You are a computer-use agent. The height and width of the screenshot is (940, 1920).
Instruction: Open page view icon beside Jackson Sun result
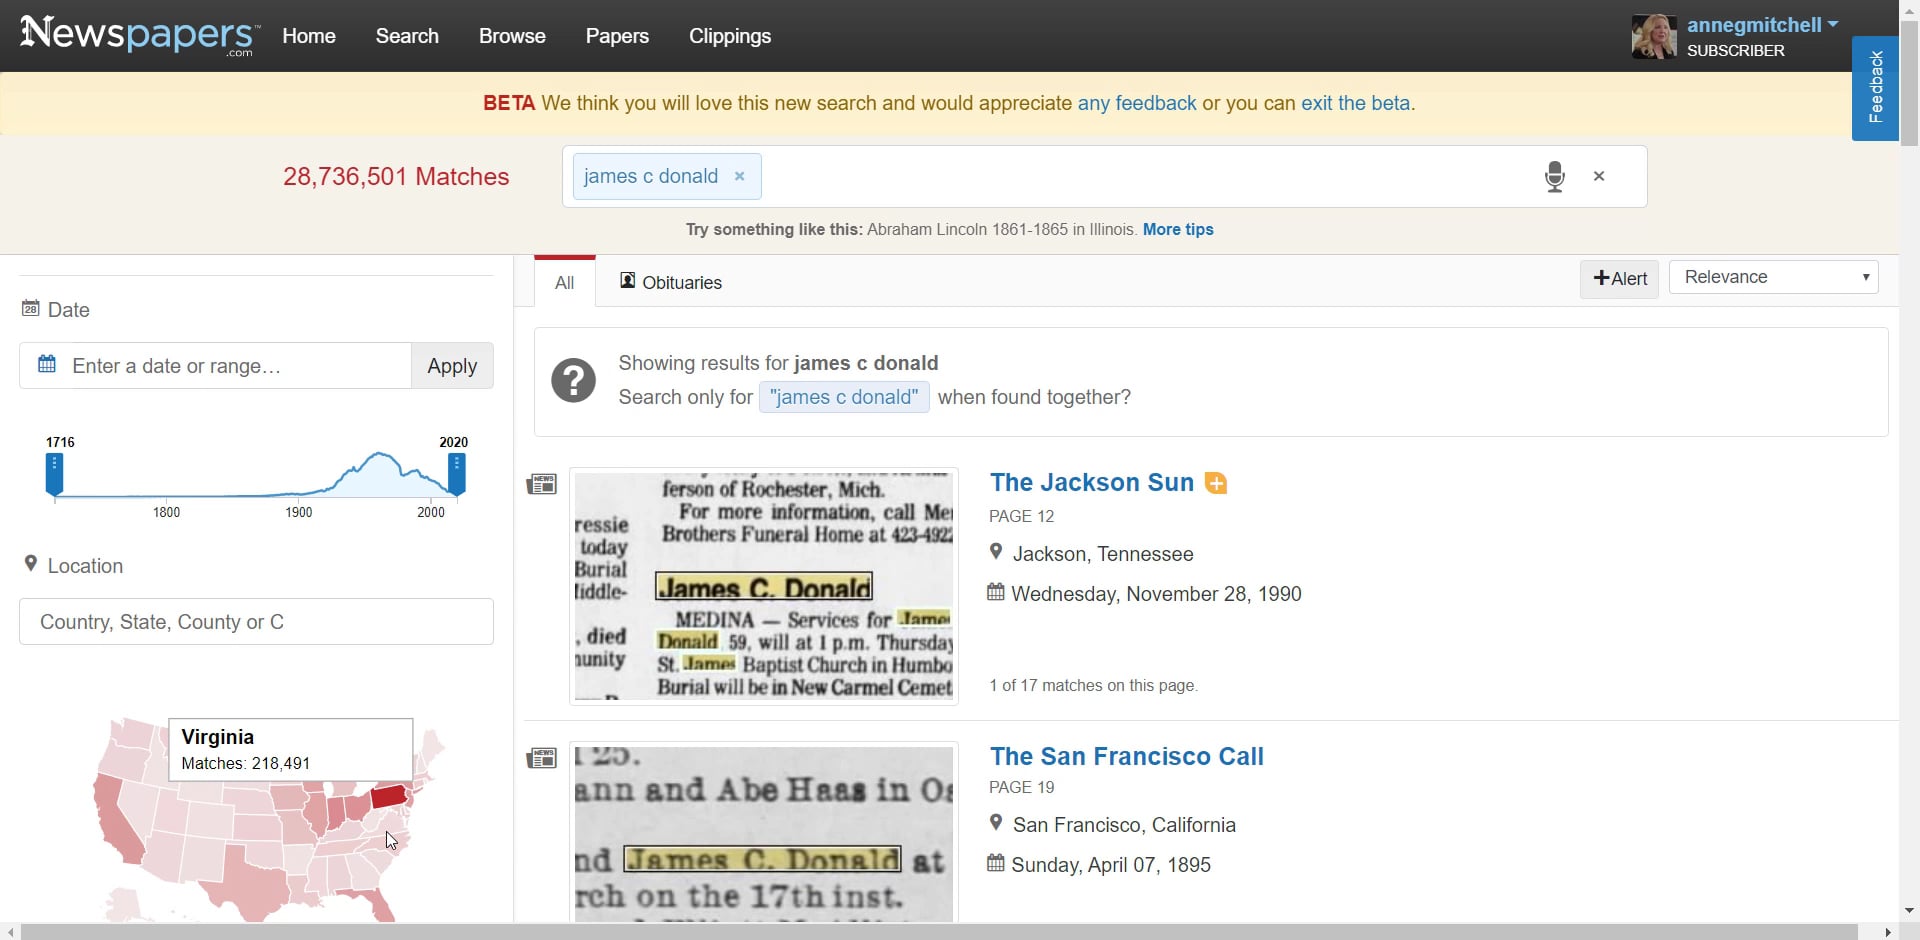coord(541,483)
